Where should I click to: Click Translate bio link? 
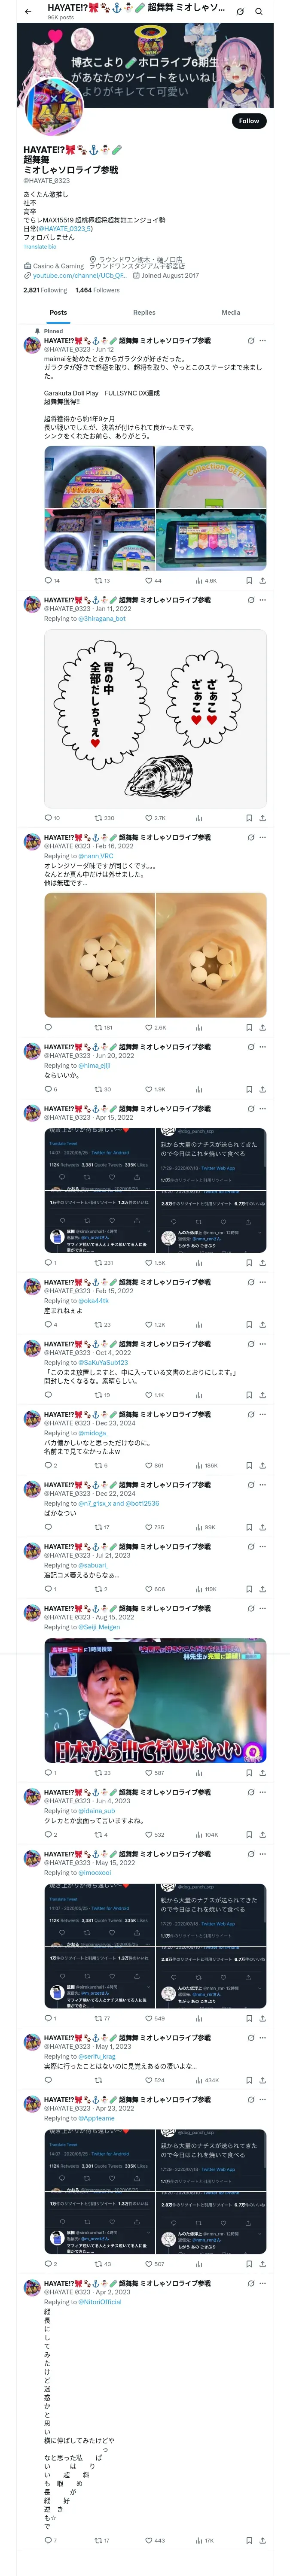[x=40, y=246]
